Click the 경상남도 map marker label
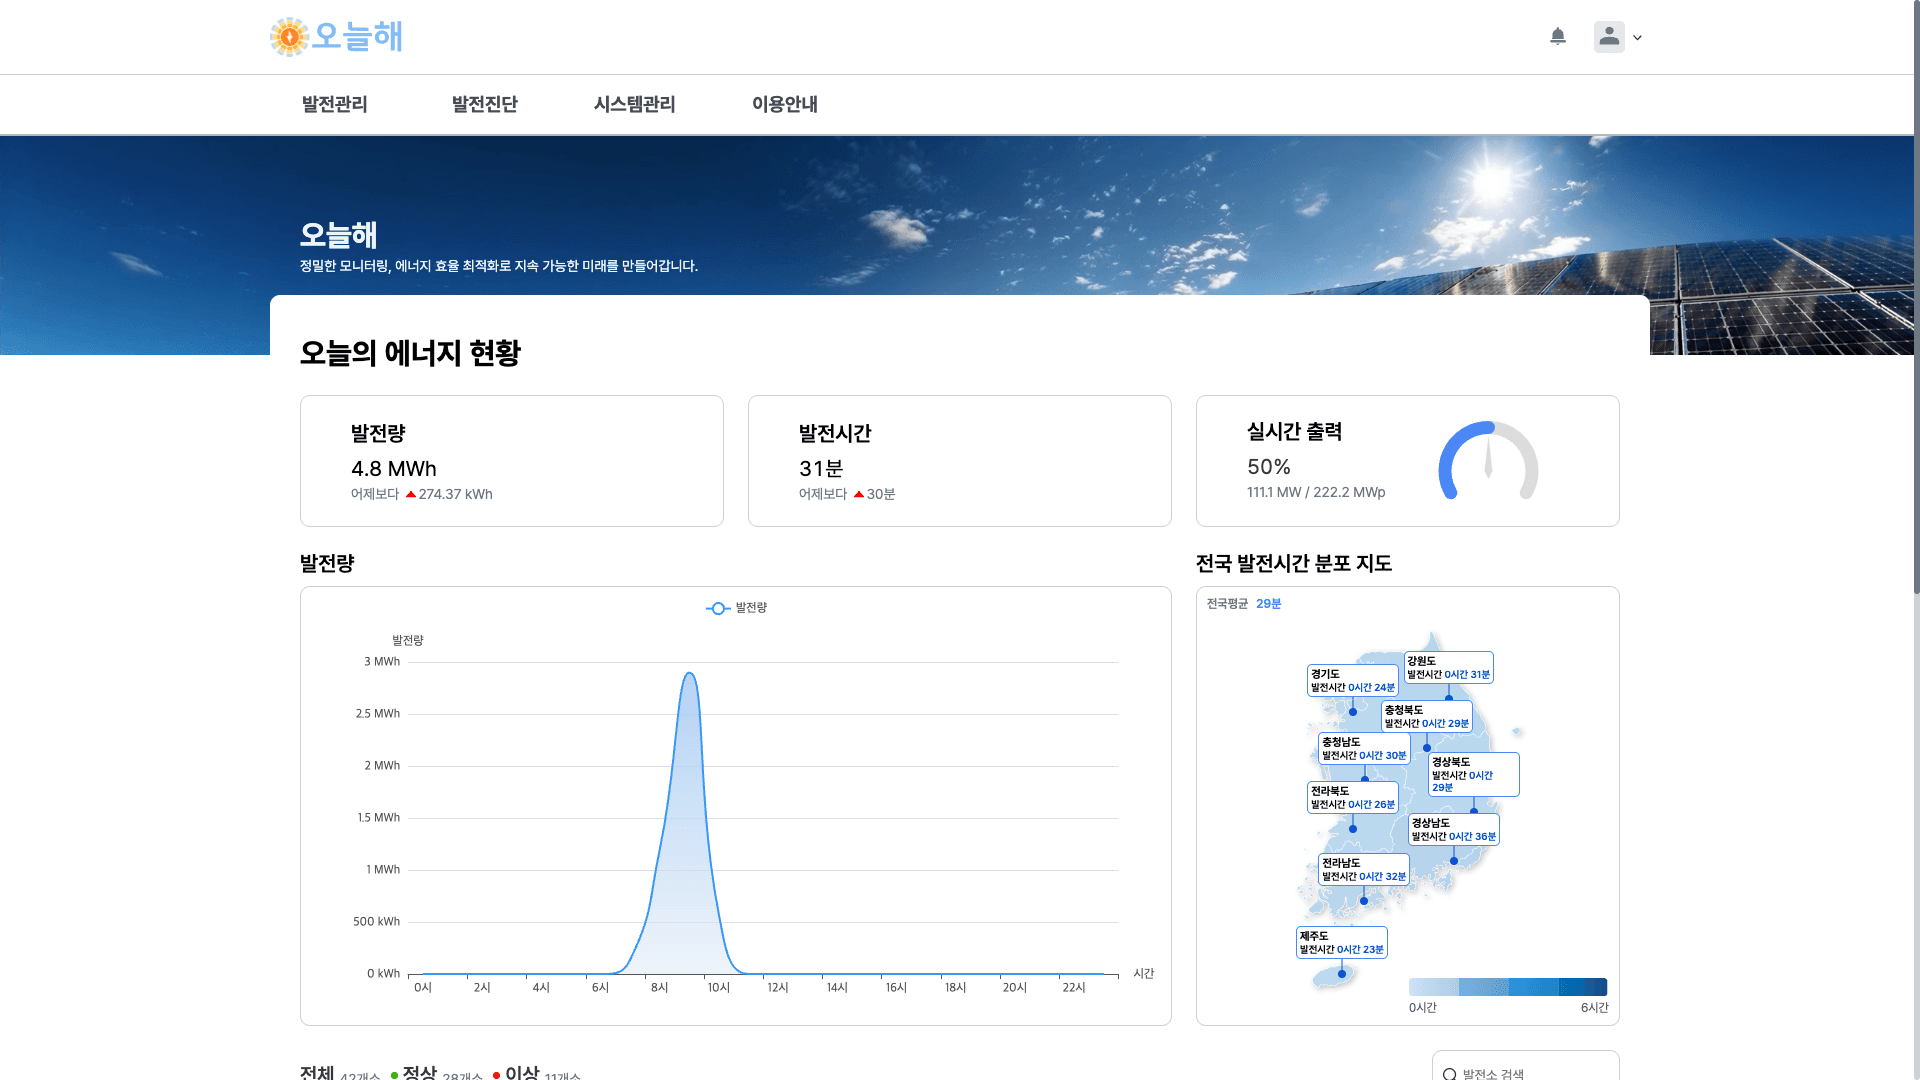Screen dimensions: 1920x1080 point(1453,830)
